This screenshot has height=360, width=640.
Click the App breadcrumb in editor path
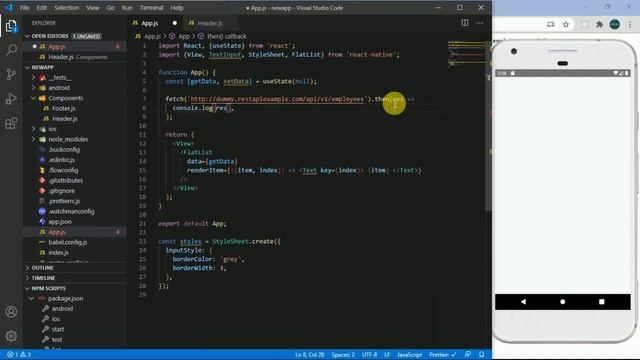point(184,36)
